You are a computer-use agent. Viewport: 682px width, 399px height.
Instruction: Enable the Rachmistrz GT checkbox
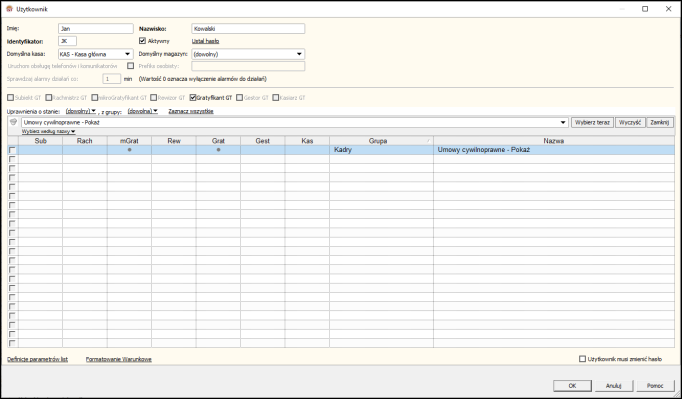(x=49, y=97)
